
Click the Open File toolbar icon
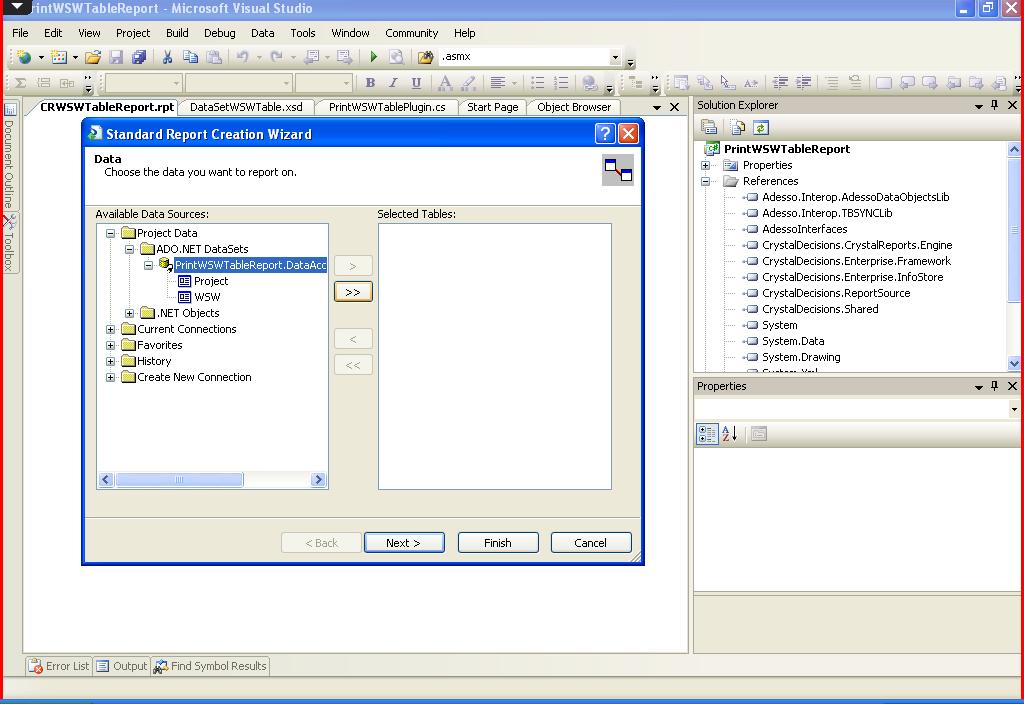[x=93, y=57]
